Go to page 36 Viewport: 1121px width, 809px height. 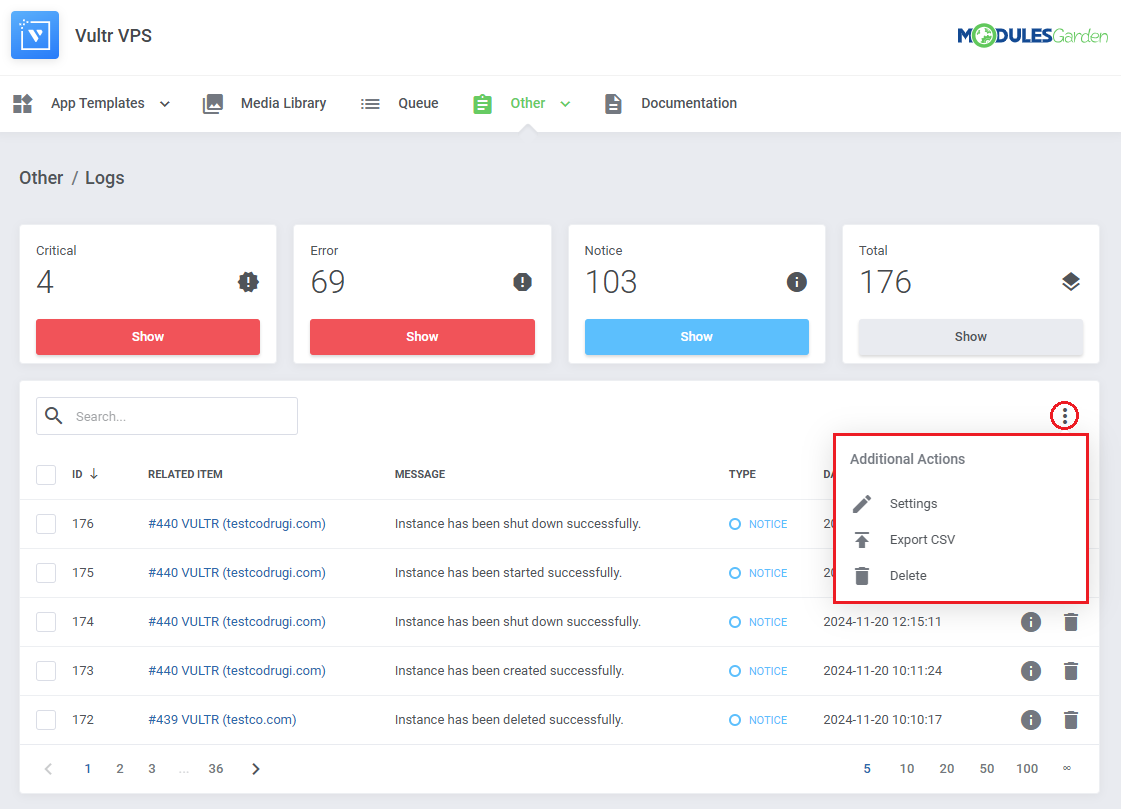[216, 769]
